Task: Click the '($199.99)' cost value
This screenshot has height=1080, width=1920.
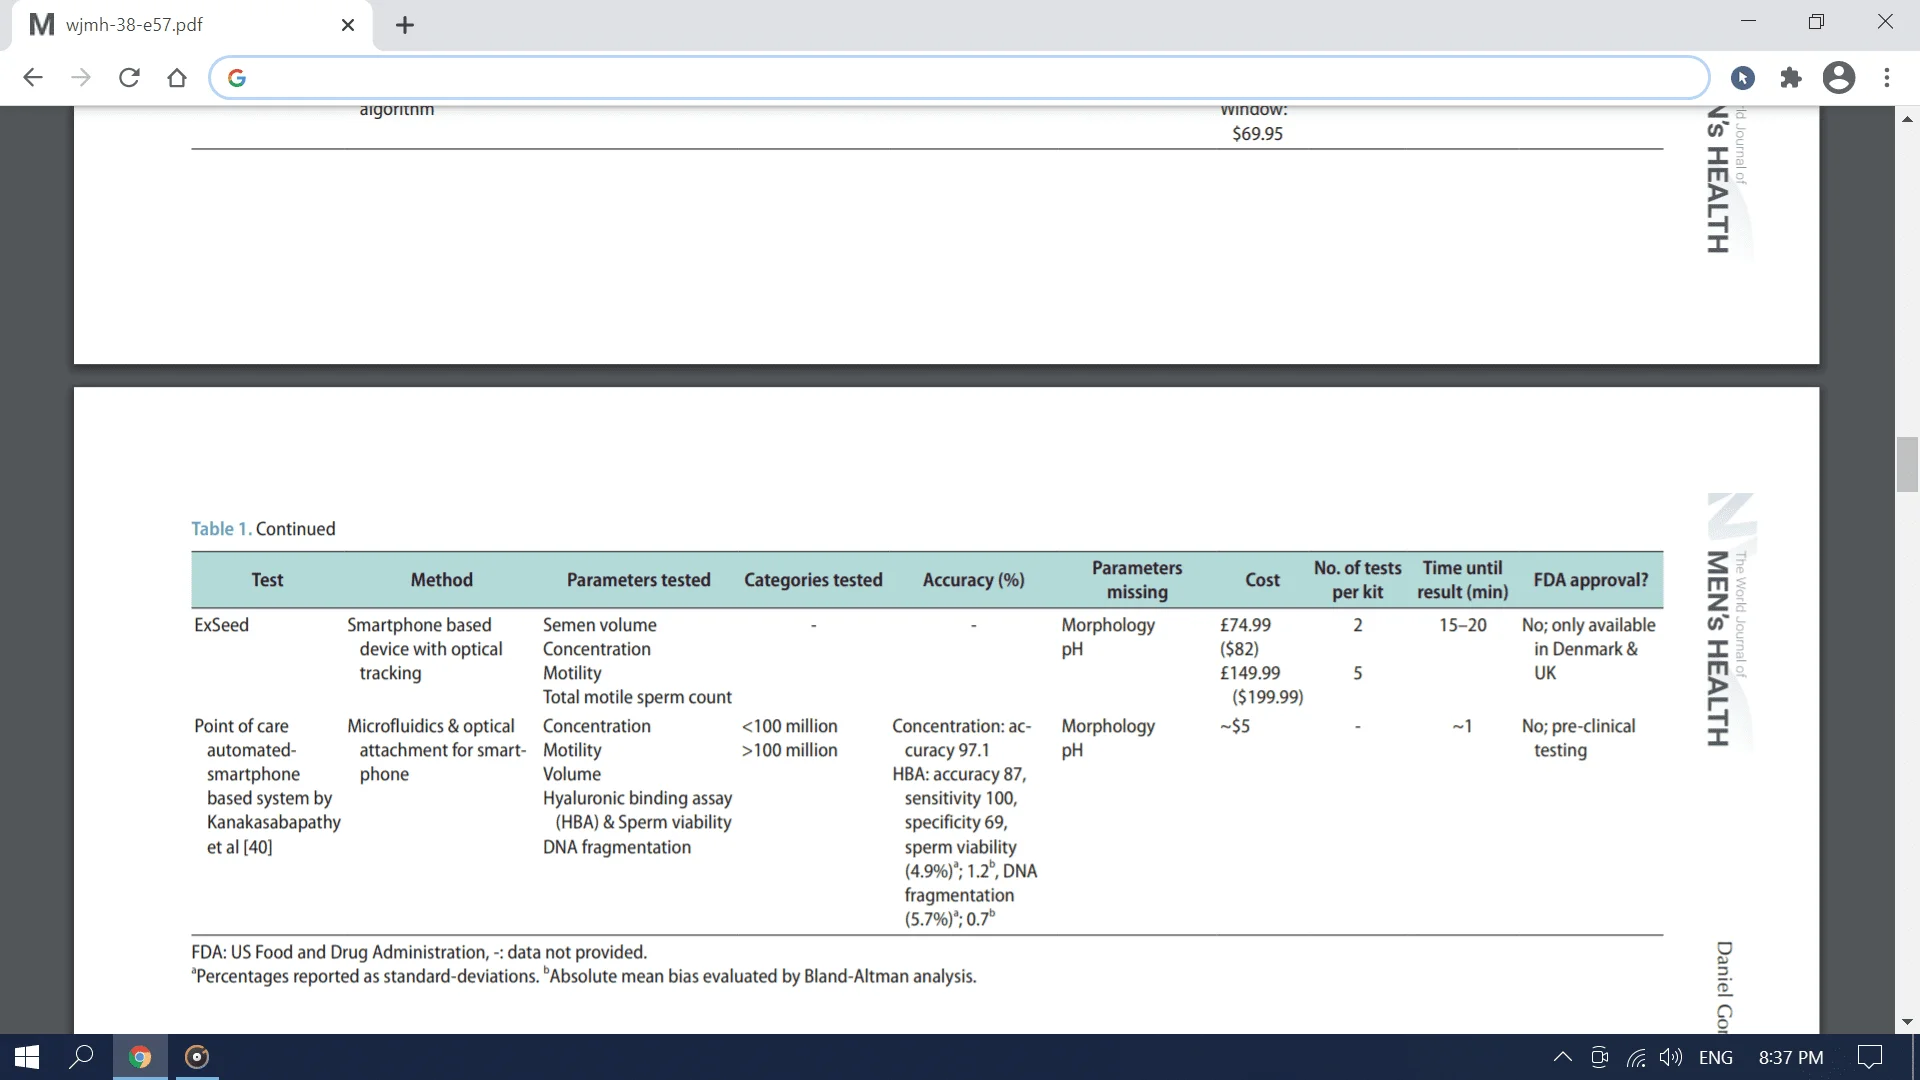Action: tap(1267, 697)
